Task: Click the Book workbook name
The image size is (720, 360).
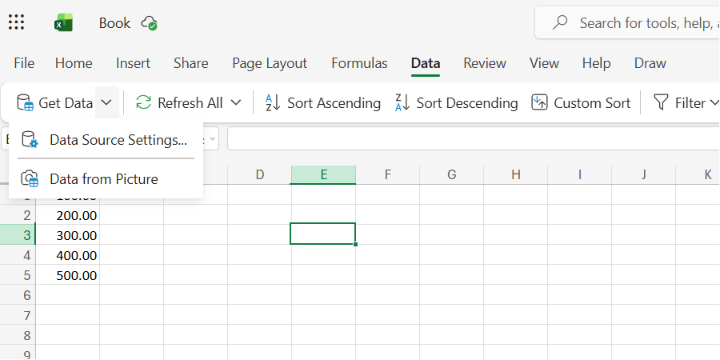Action: (115, 23)
